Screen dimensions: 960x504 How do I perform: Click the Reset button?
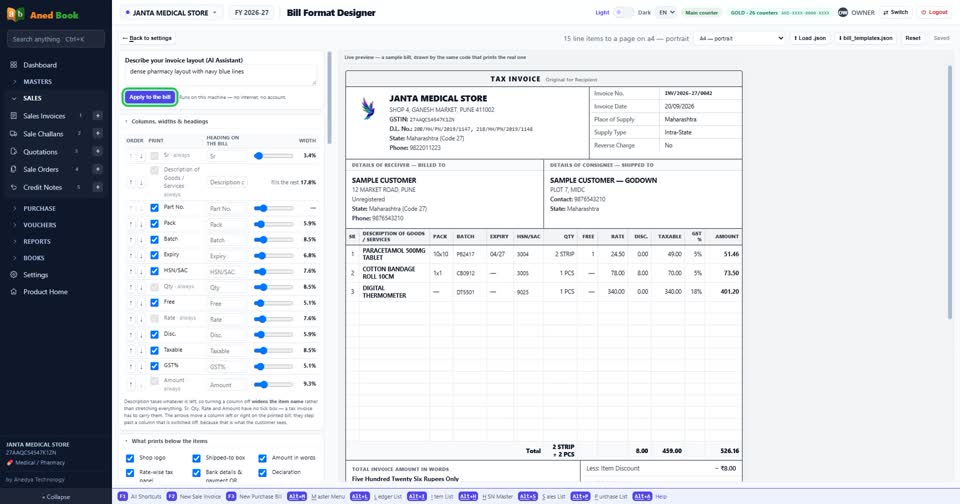click(x=913, y=38)
